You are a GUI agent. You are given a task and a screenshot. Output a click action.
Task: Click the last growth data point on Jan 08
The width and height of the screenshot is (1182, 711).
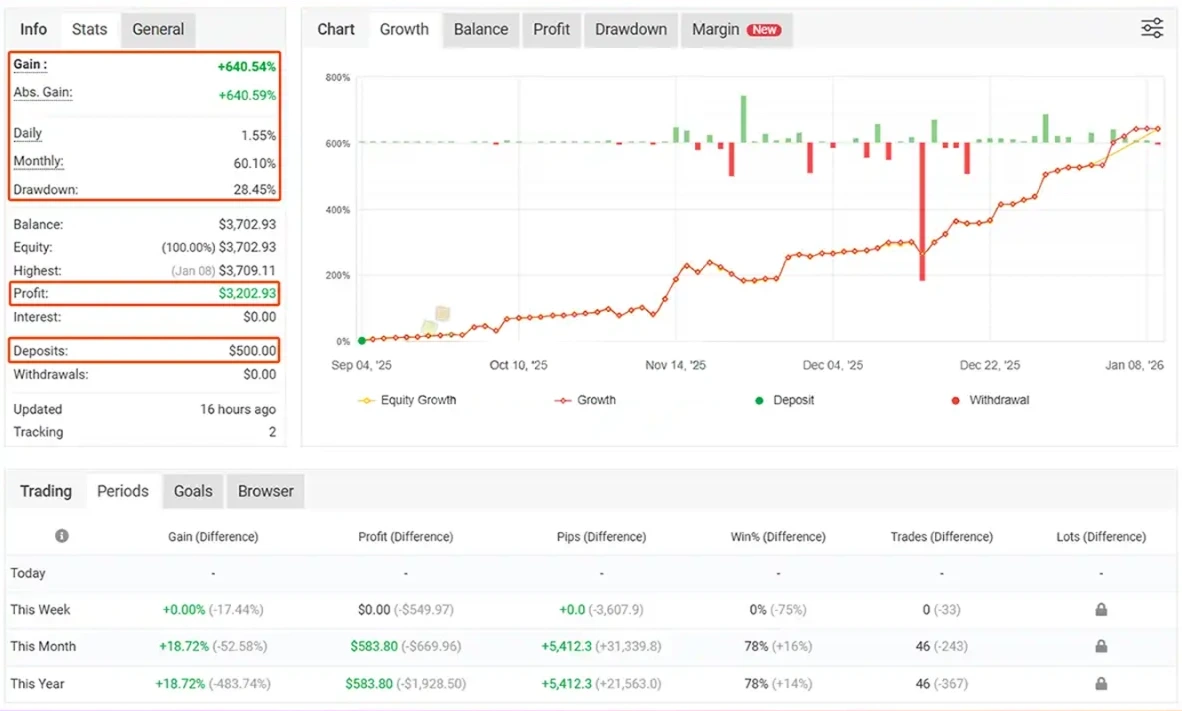coord(1157,129)
